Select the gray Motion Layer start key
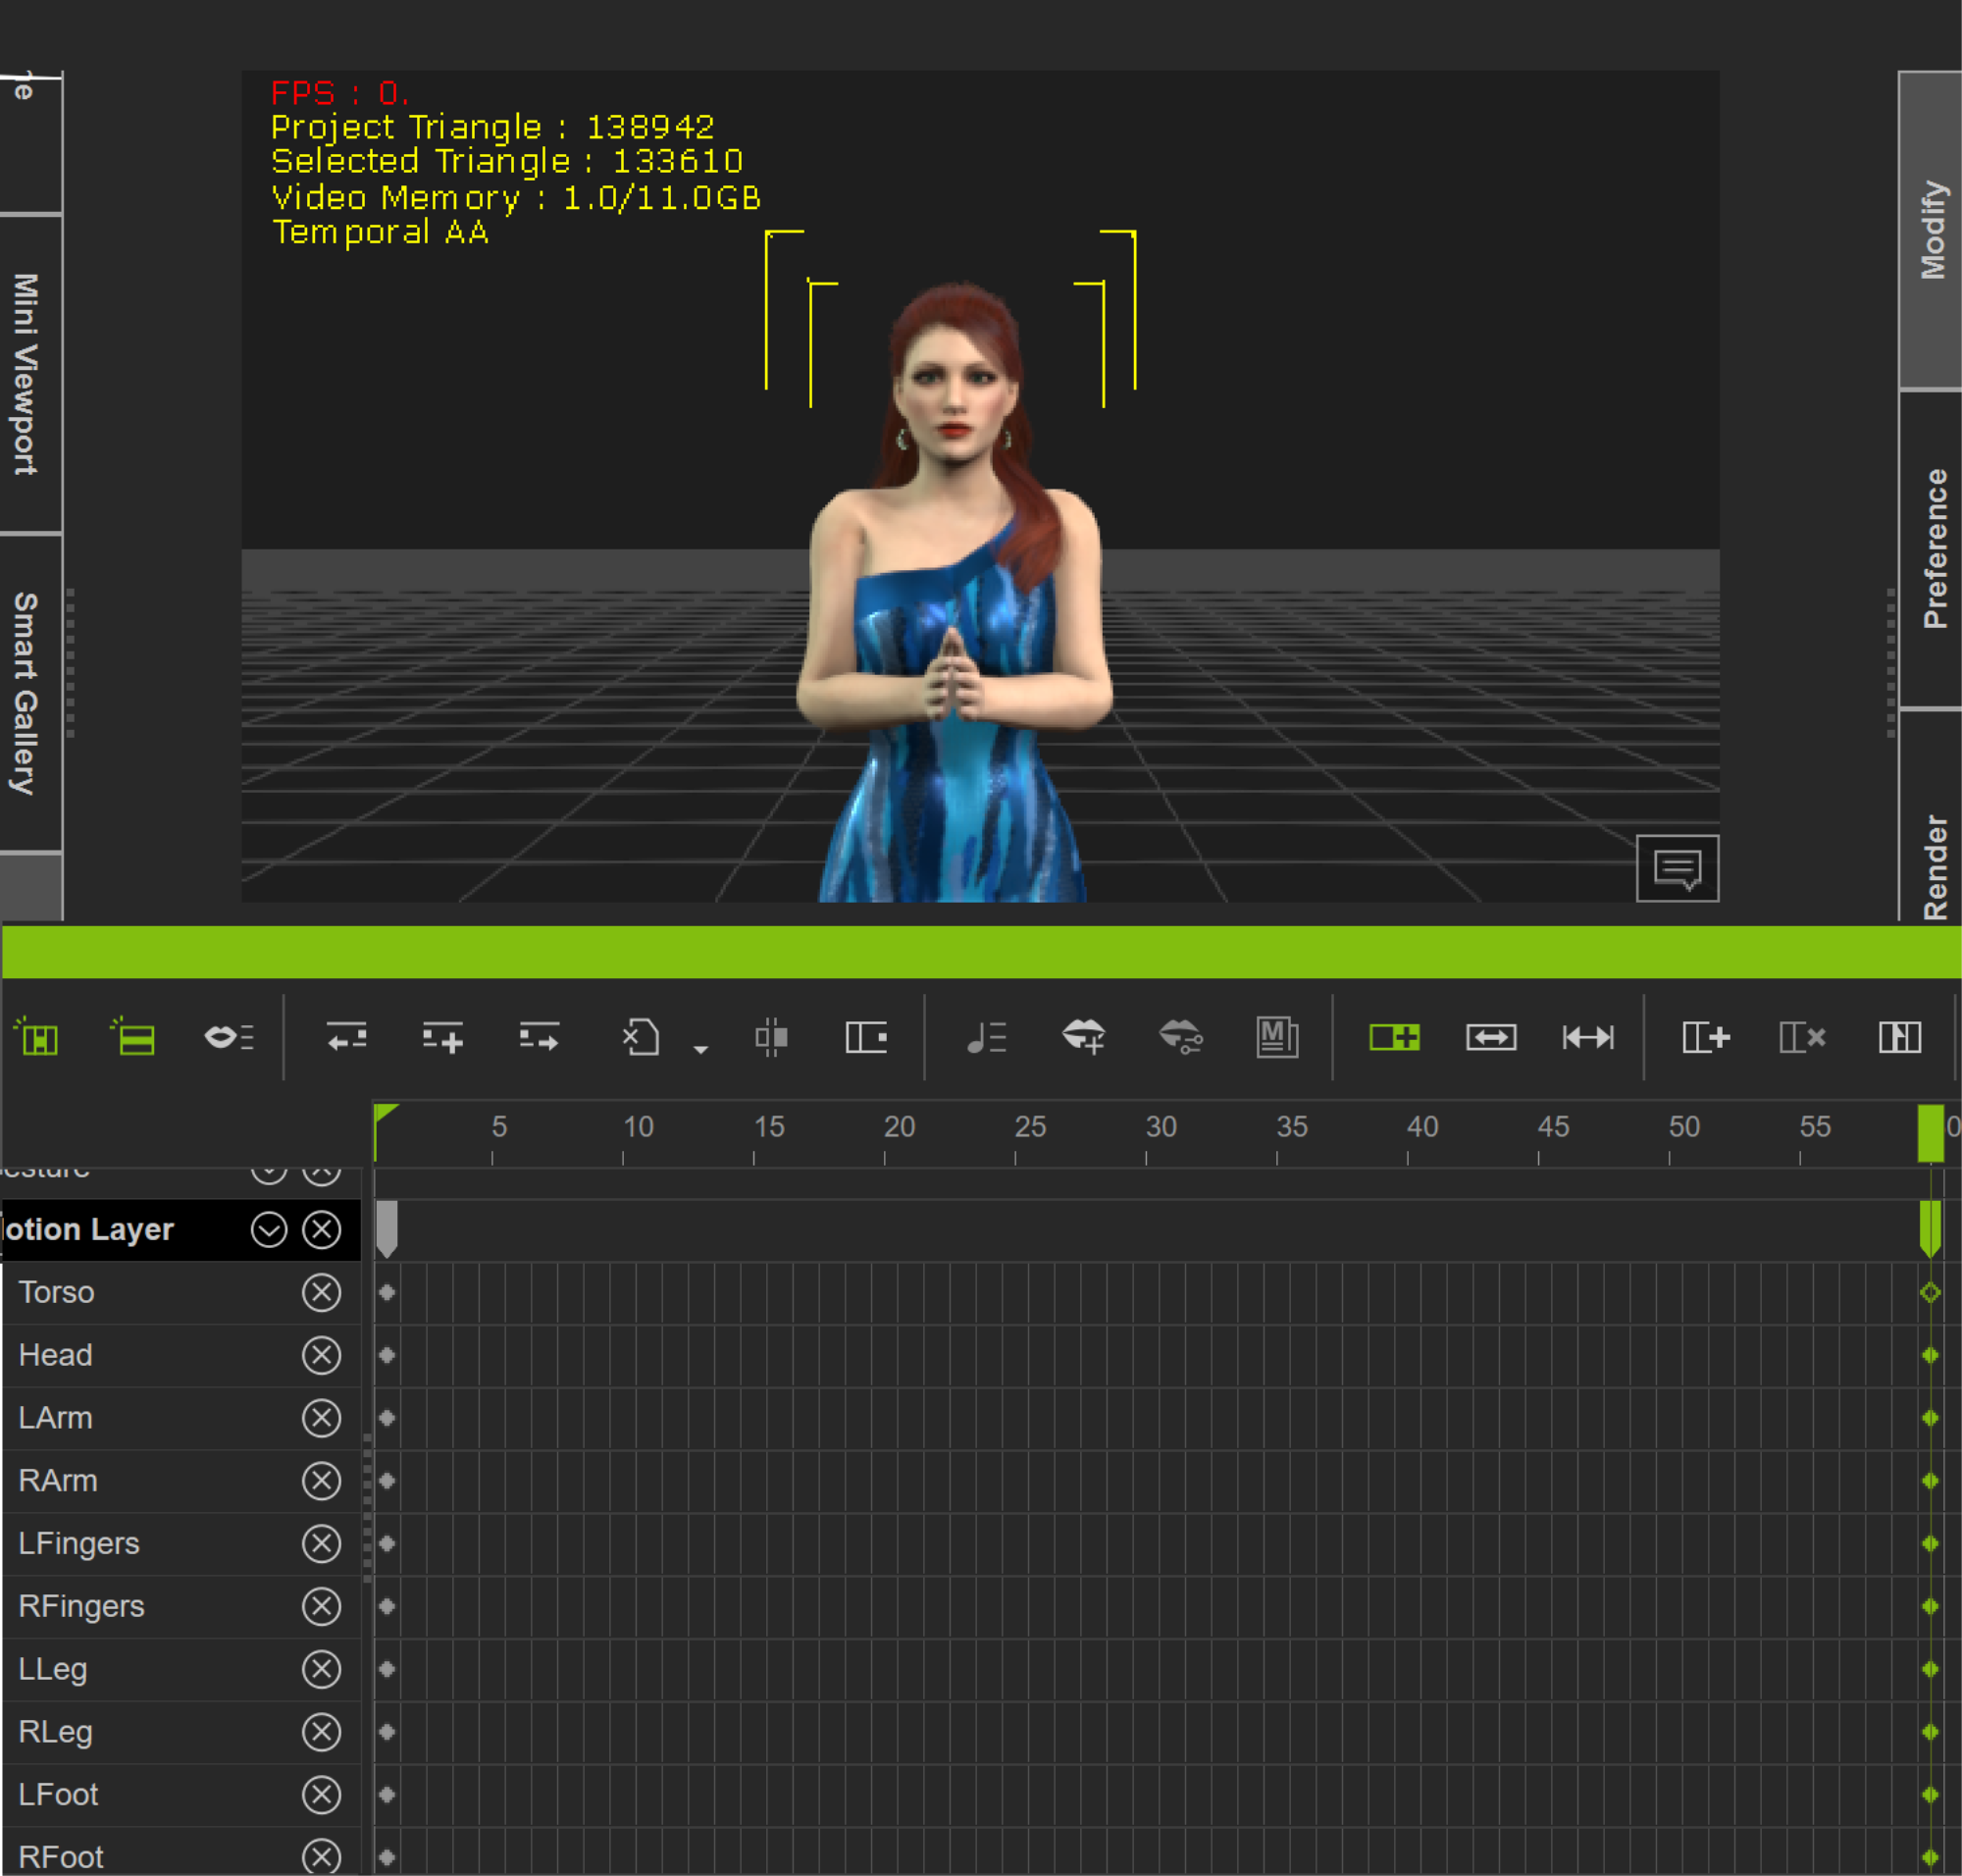Viewport: 1962px width, 1876px height. (x=387, y=1229)
